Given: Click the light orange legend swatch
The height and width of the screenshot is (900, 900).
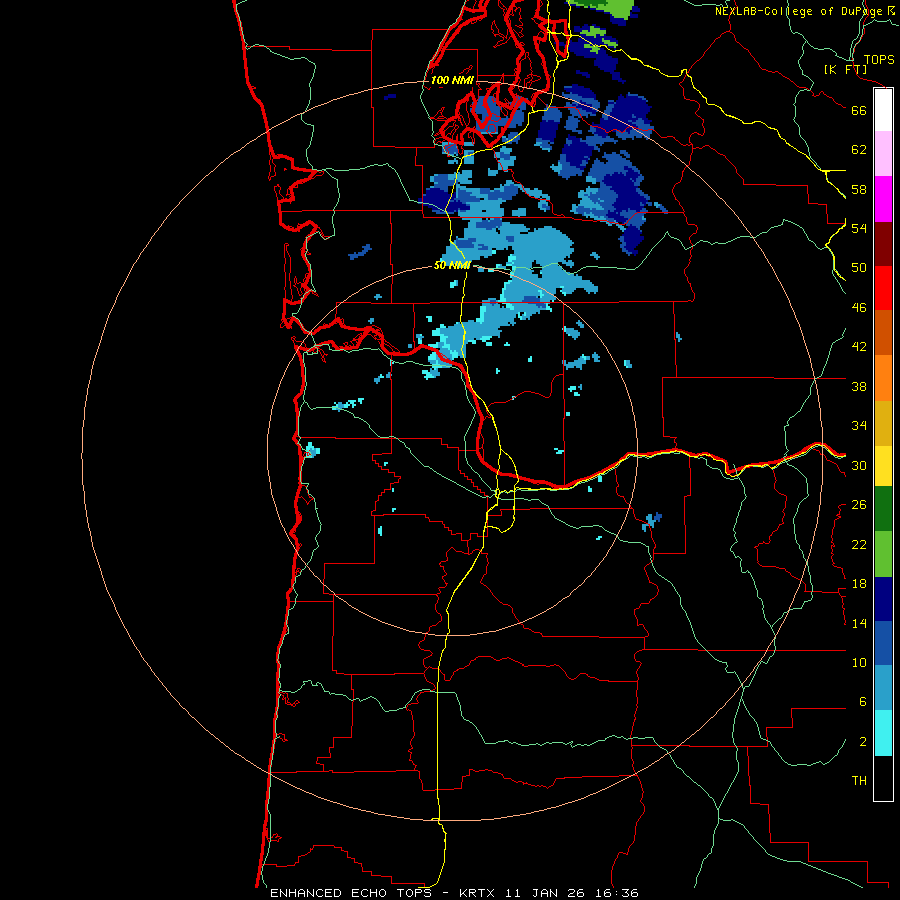Looking at the screenshot, I should pos(883,378).
